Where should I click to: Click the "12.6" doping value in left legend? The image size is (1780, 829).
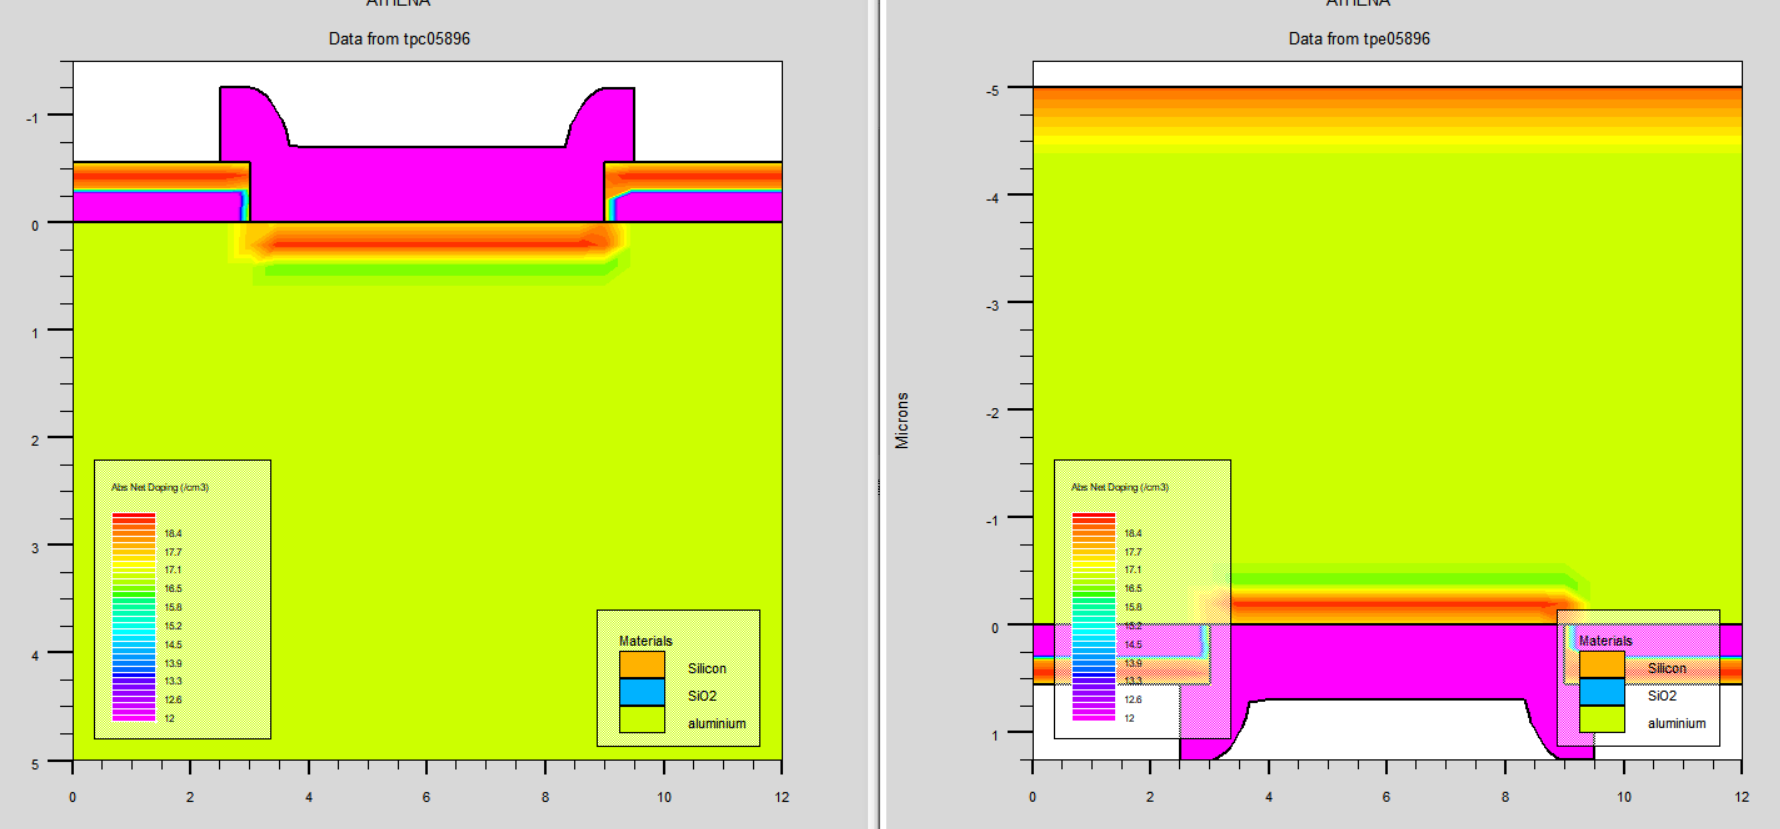click(173, 700)
